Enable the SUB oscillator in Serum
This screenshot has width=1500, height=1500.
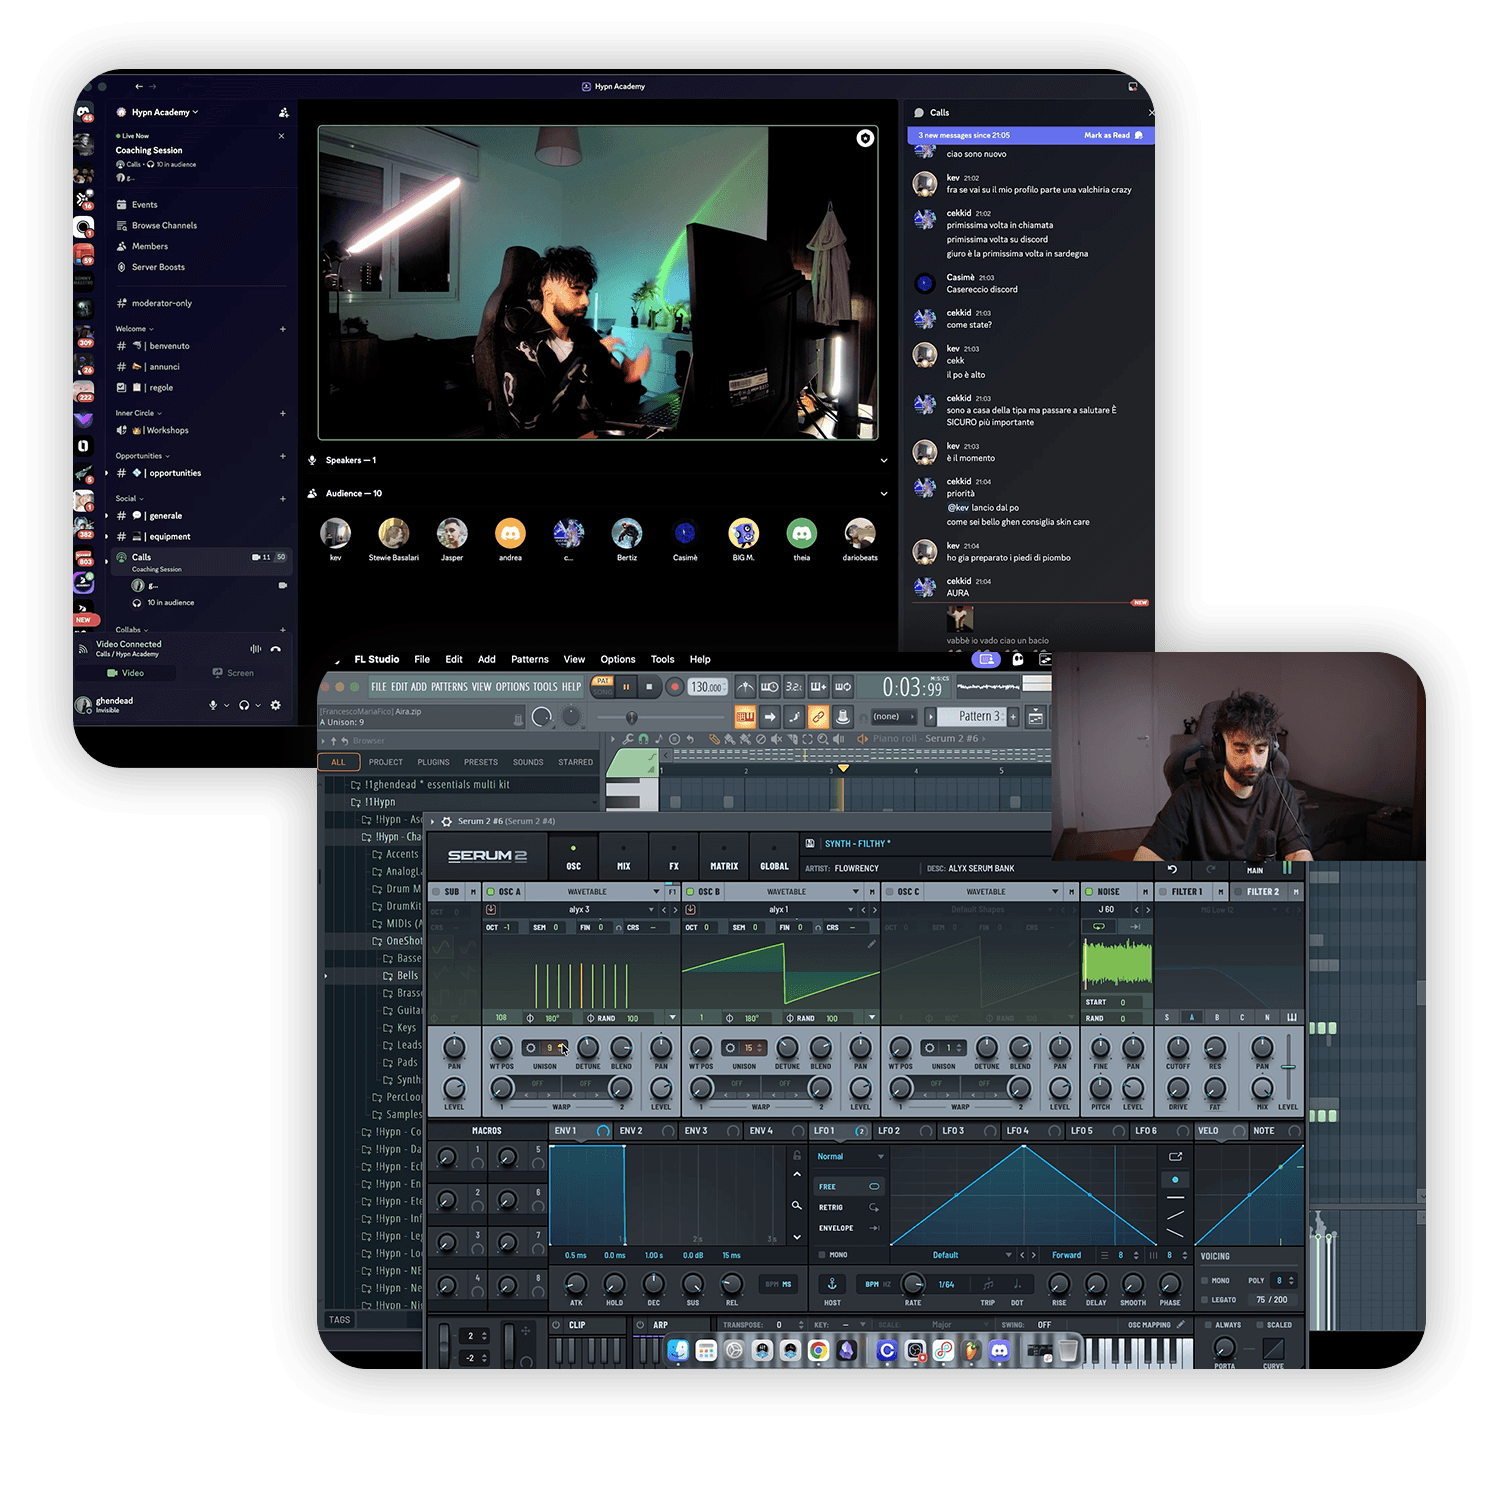pos(436,891)
